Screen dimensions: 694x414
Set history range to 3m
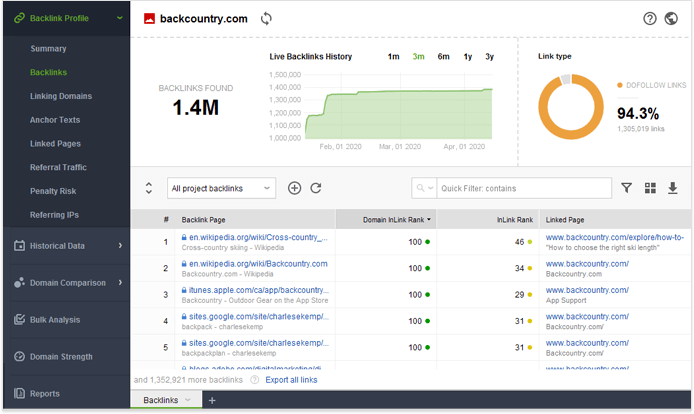coord(418,57)
